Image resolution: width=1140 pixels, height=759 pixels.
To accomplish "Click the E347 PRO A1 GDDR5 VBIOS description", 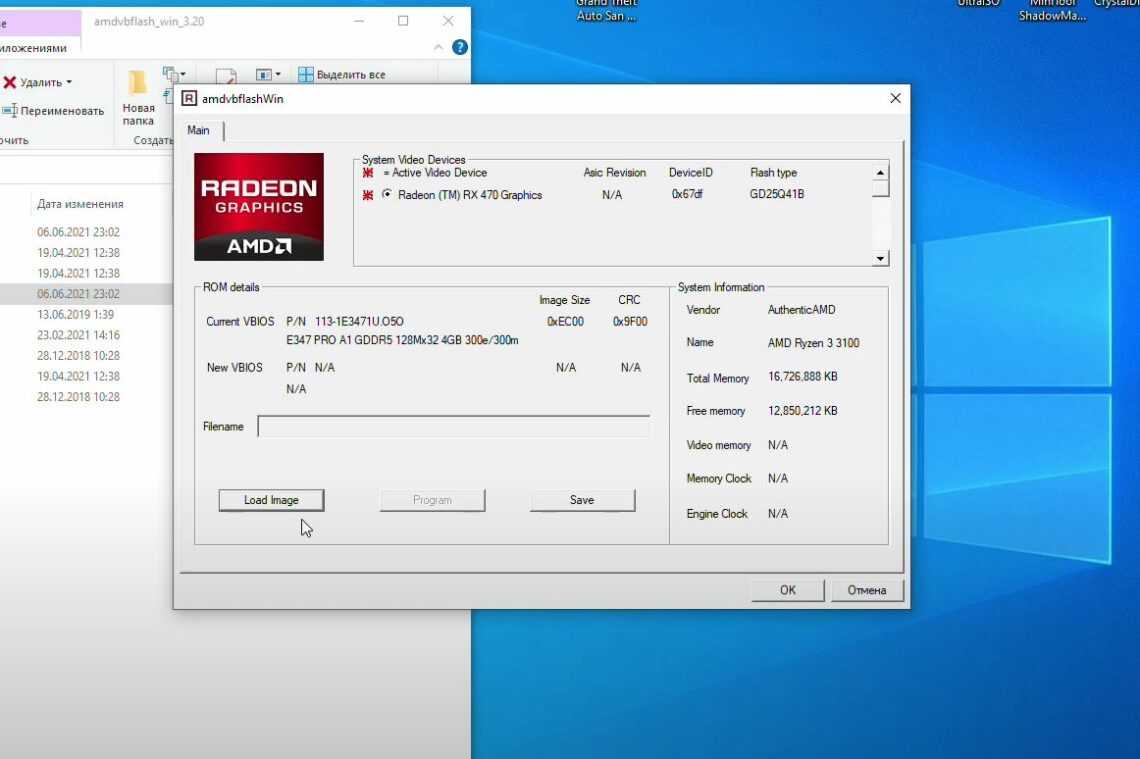I will pos(402,340).
